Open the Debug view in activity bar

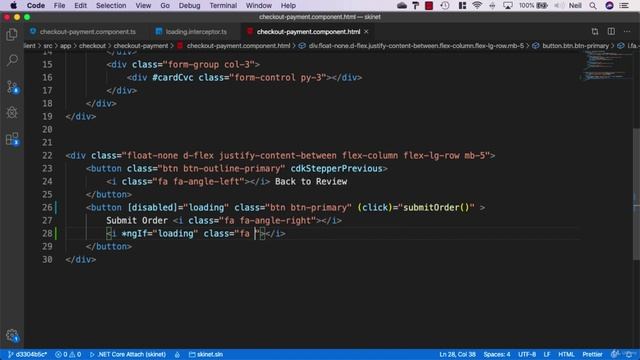coord(12,113)
